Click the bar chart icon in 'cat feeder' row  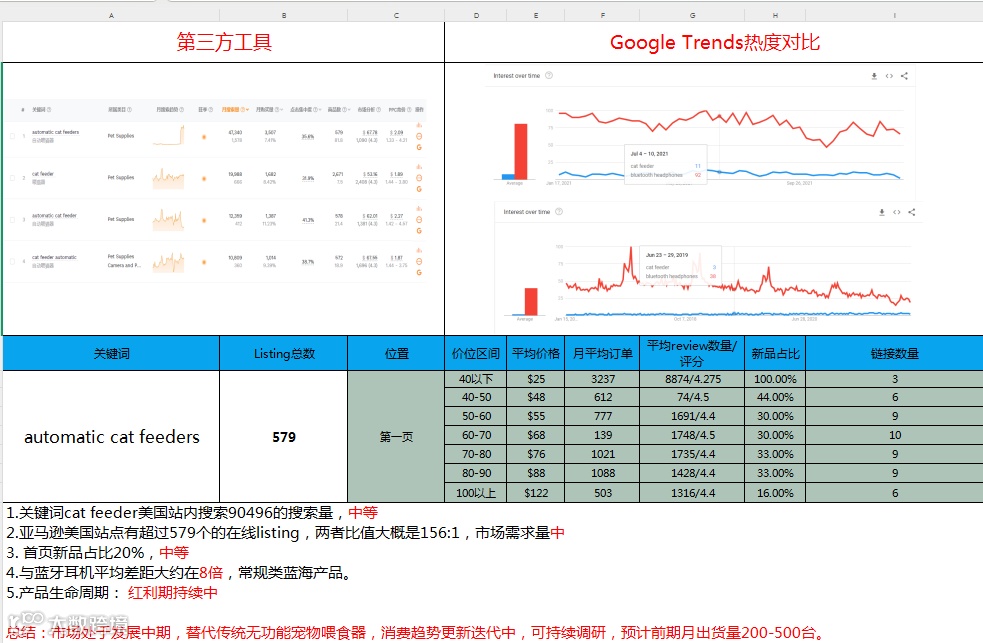[419, 167]
